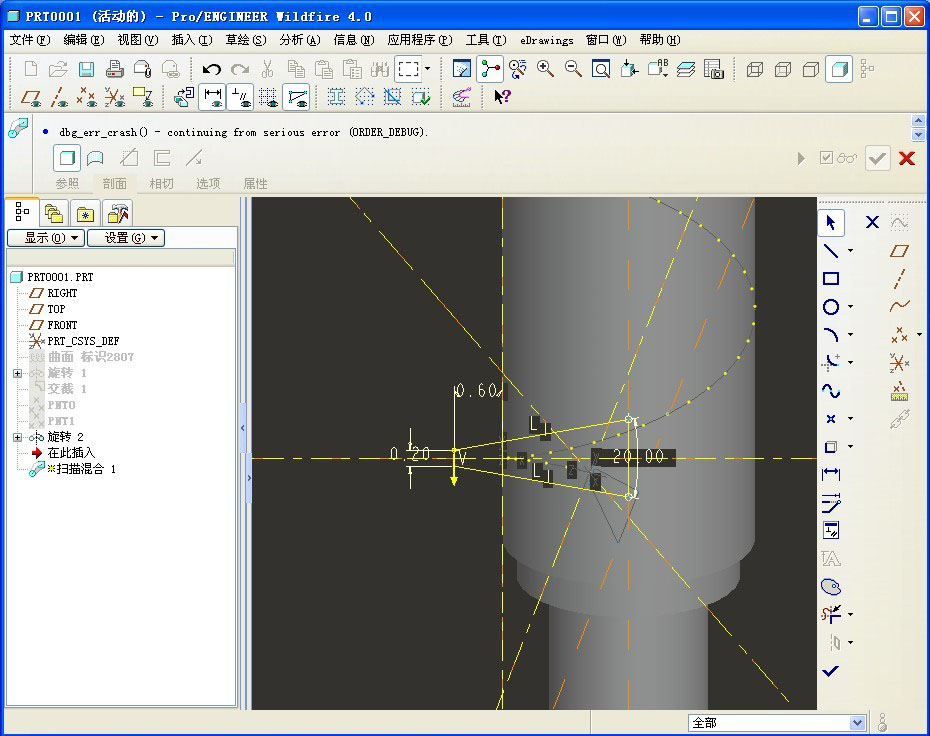Viewport: 930px width, 736px height.
Task: Open the 设置 dropdown in model tree
Action: click(x=126, y=238)
